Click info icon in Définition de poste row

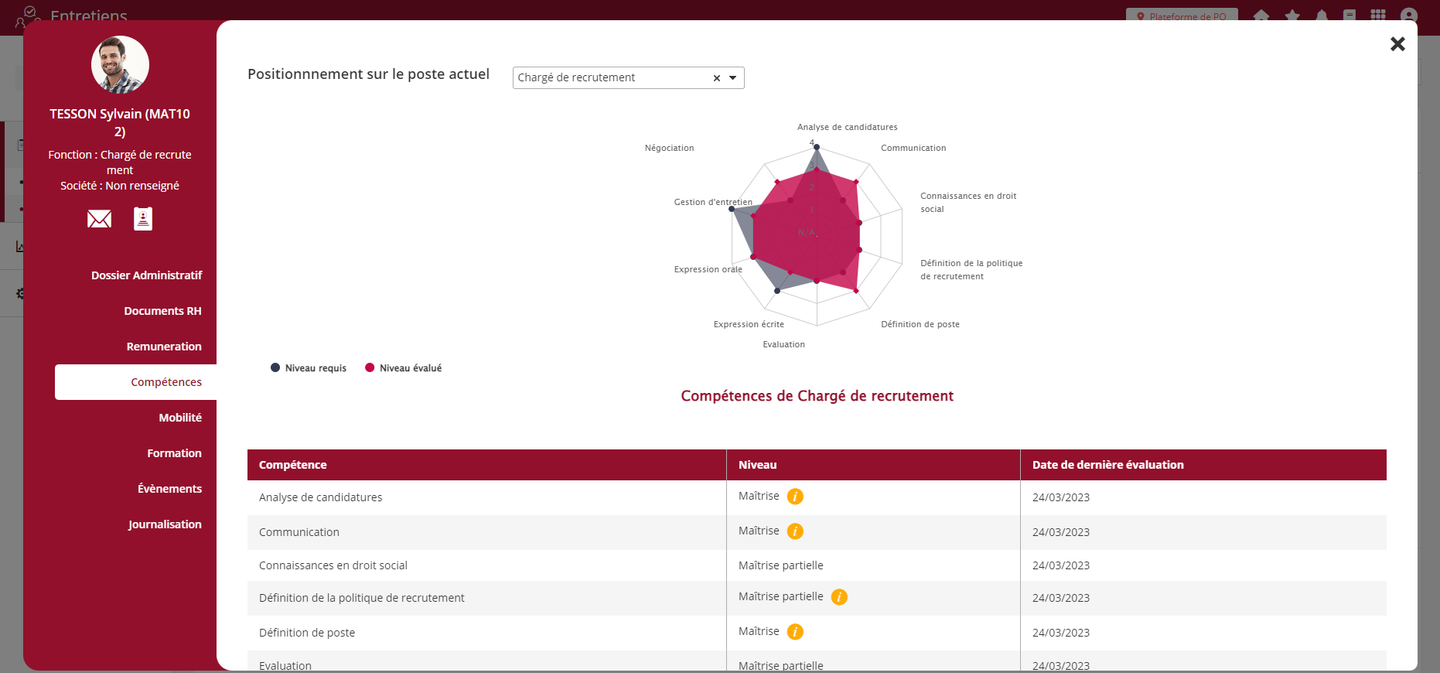pos(795,632)
